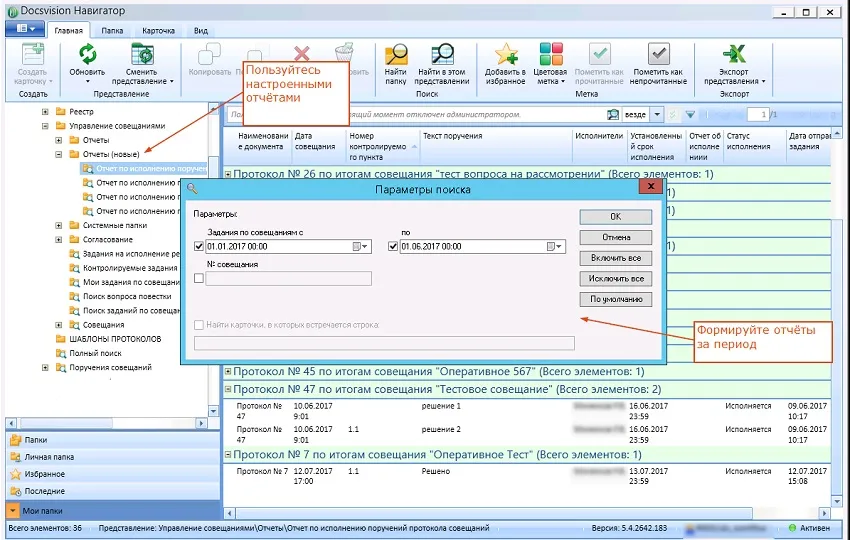
Task: Enable the № совещания checkbox
Action: point(199,279)
